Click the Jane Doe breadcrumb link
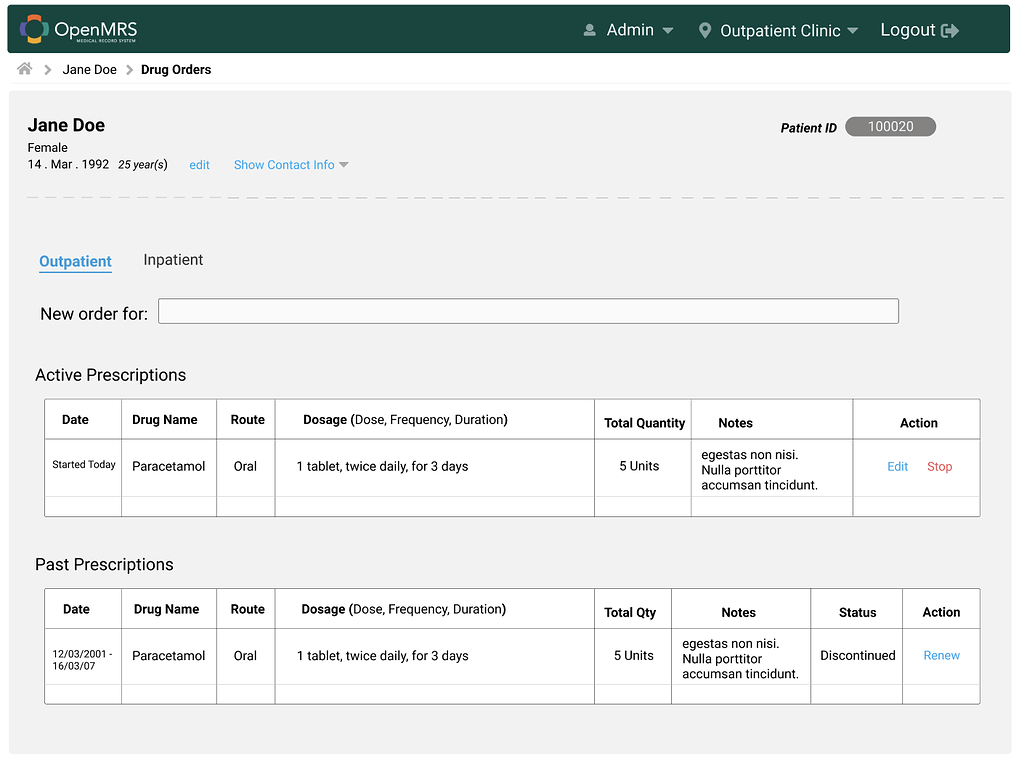 point(89,69)
